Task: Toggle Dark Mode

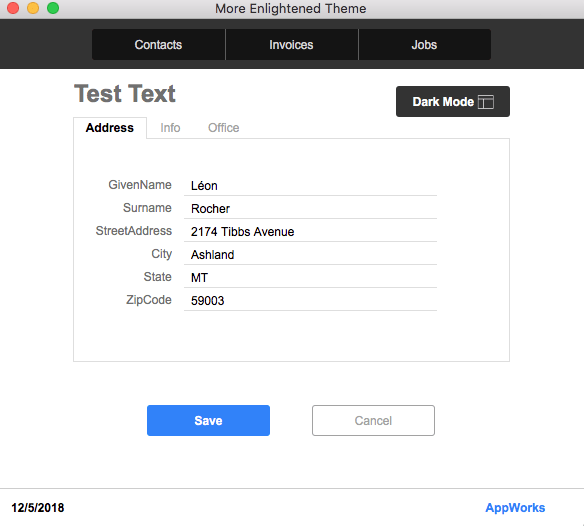Action: 453,102
